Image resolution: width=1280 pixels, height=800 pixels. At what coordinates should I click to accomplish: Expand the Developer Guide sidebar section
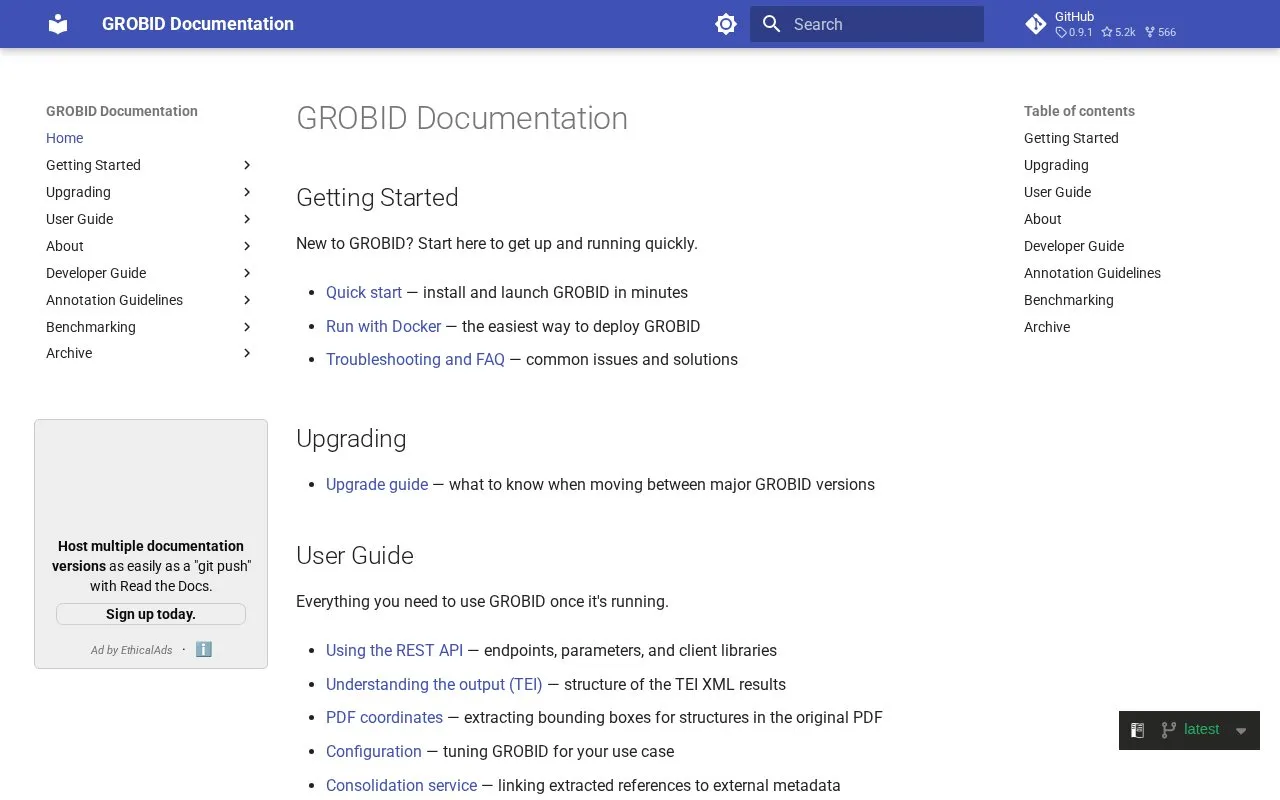click(247, 273)
